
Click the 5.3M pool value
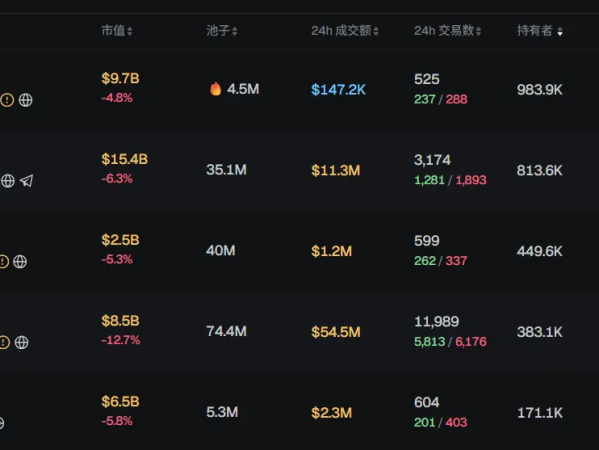(222, 412)
